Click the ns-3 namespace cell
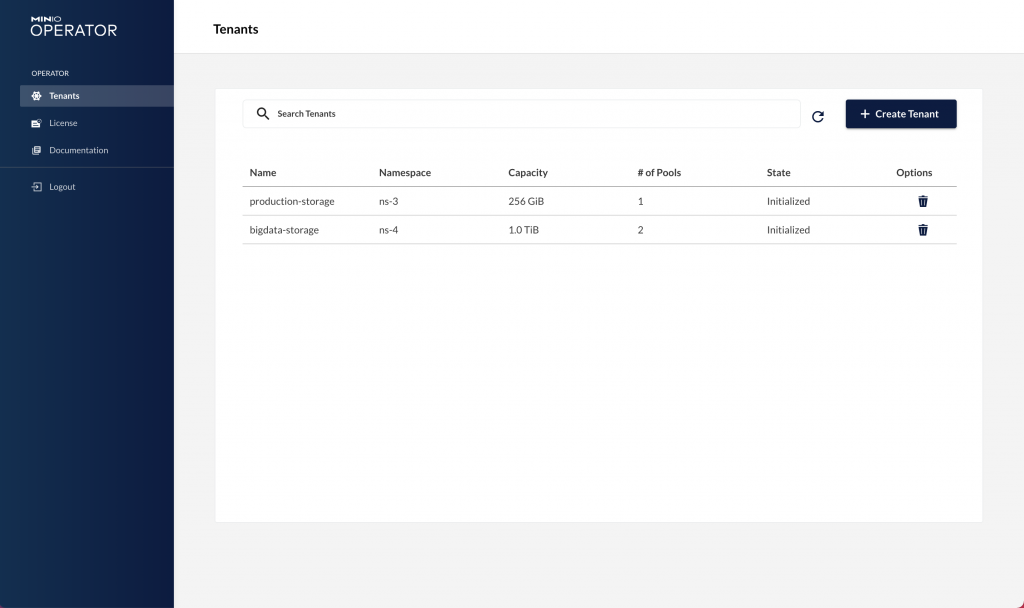Screen dimensions: 1024x608 click(x=389, y=201)
